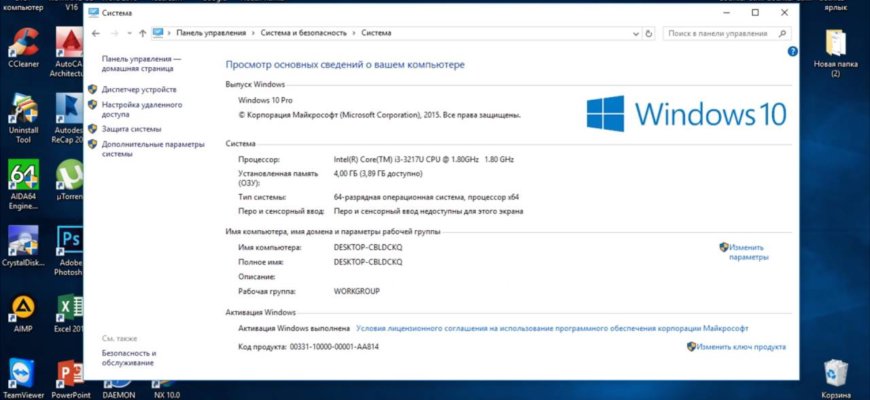Open Диспетчер устройств link
Image resolution: width=870 pixels, height=400 pixels.
pyautogui.click(x=139, y=89)
